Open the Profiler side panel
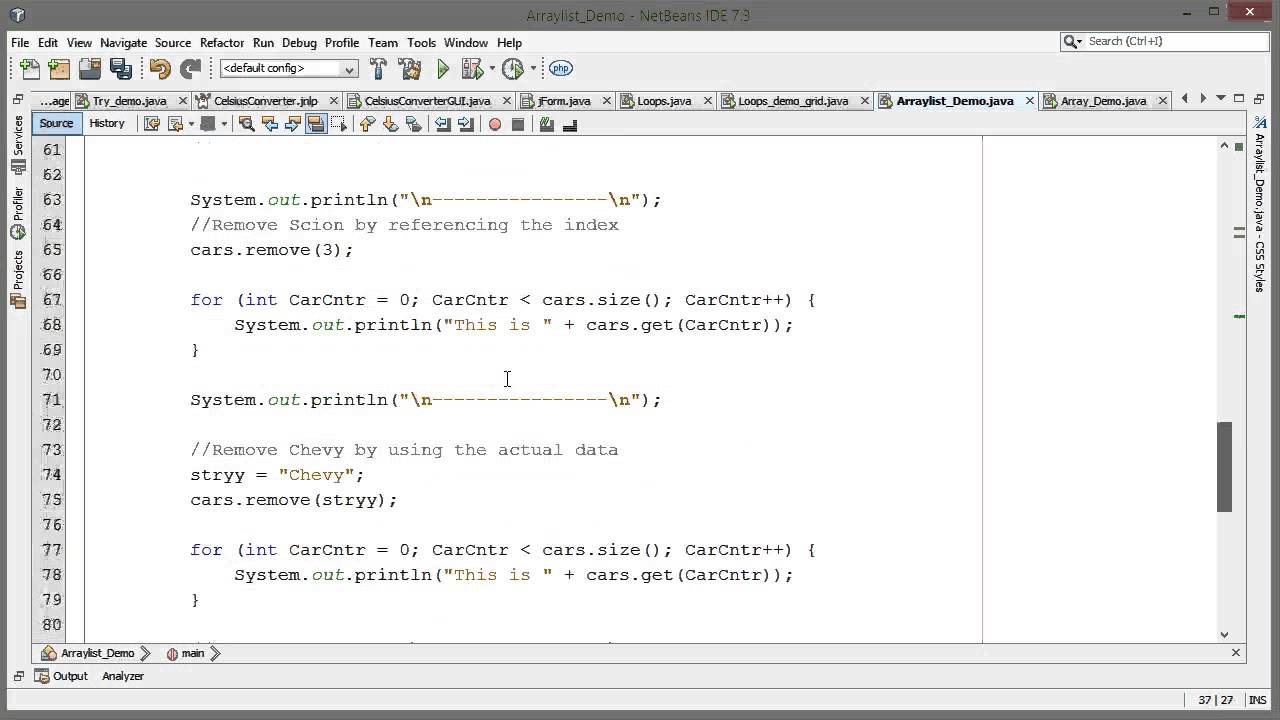The height and width of the screenshot is (720, 1280). pyautogui.click(x=18, y=212)
